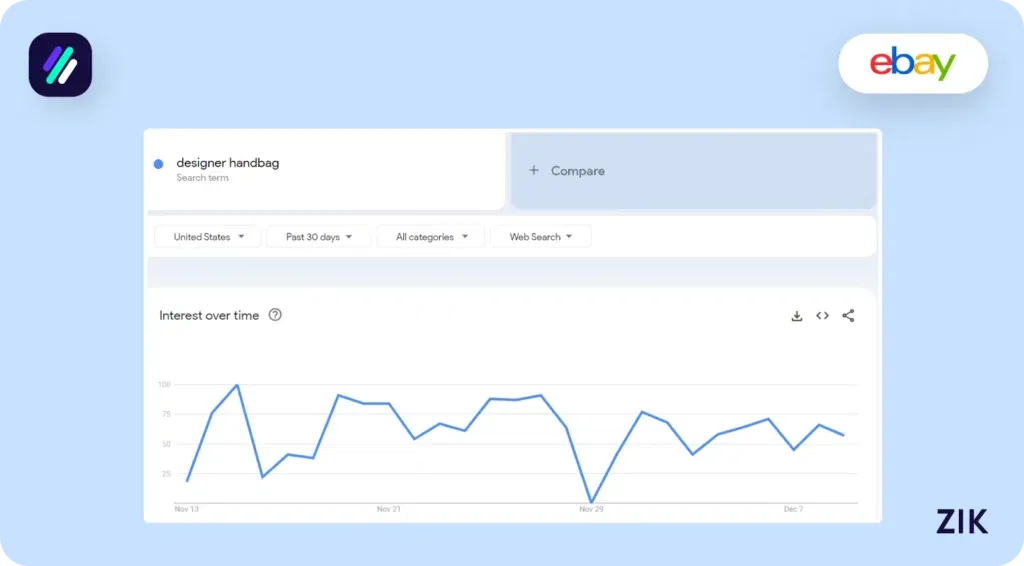Open the Past 30 days time range dropdown

pyautogui.click(x=318, y=237)
